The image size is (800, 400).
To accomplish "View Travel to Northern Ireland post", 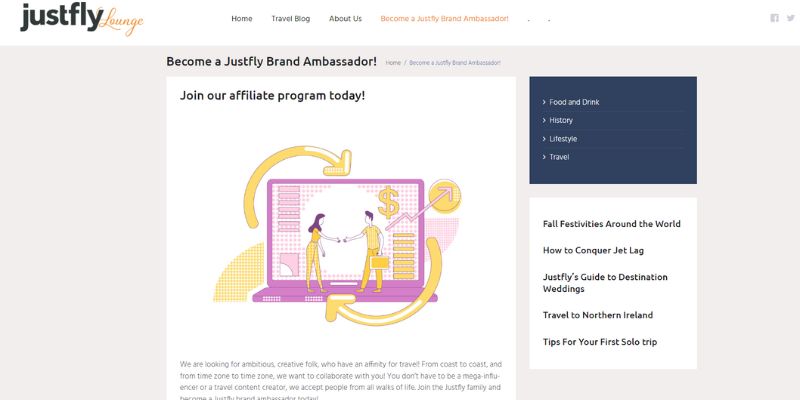I will coord(597,315).
